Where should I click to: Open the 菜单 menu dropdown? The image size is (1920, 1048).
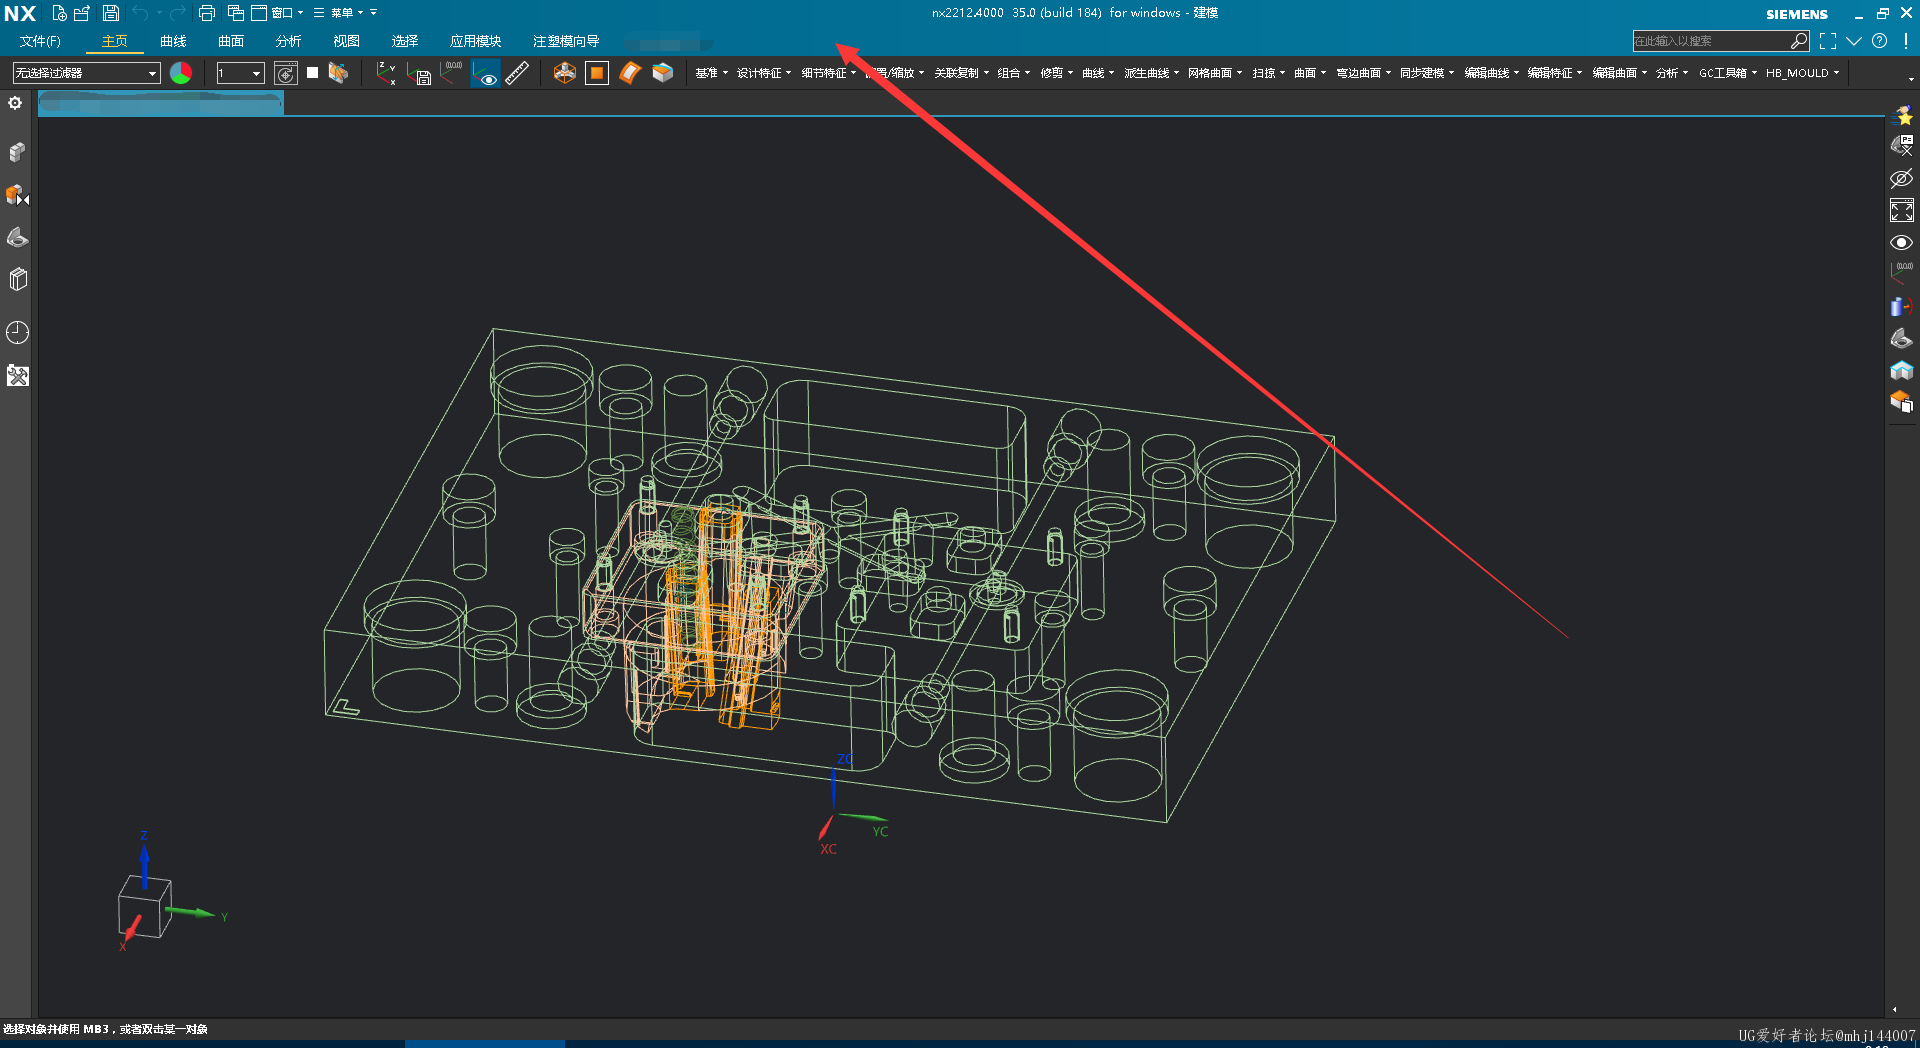coord(339,13)
